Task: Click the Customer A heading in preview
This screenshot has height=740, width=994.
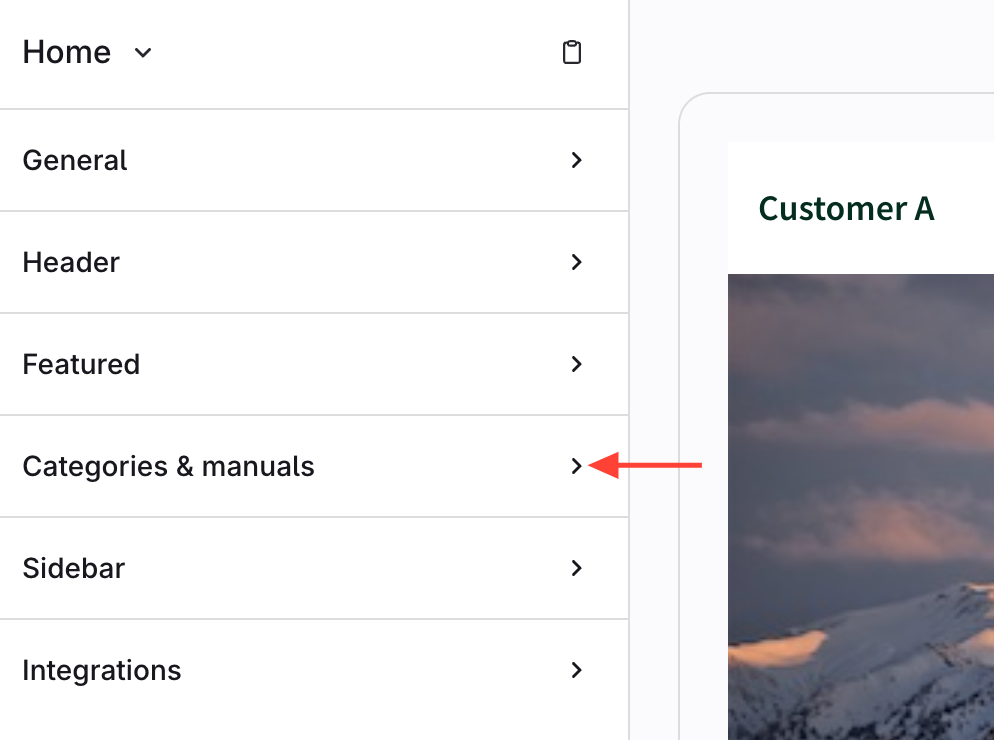Action: [x=846, y=208]
